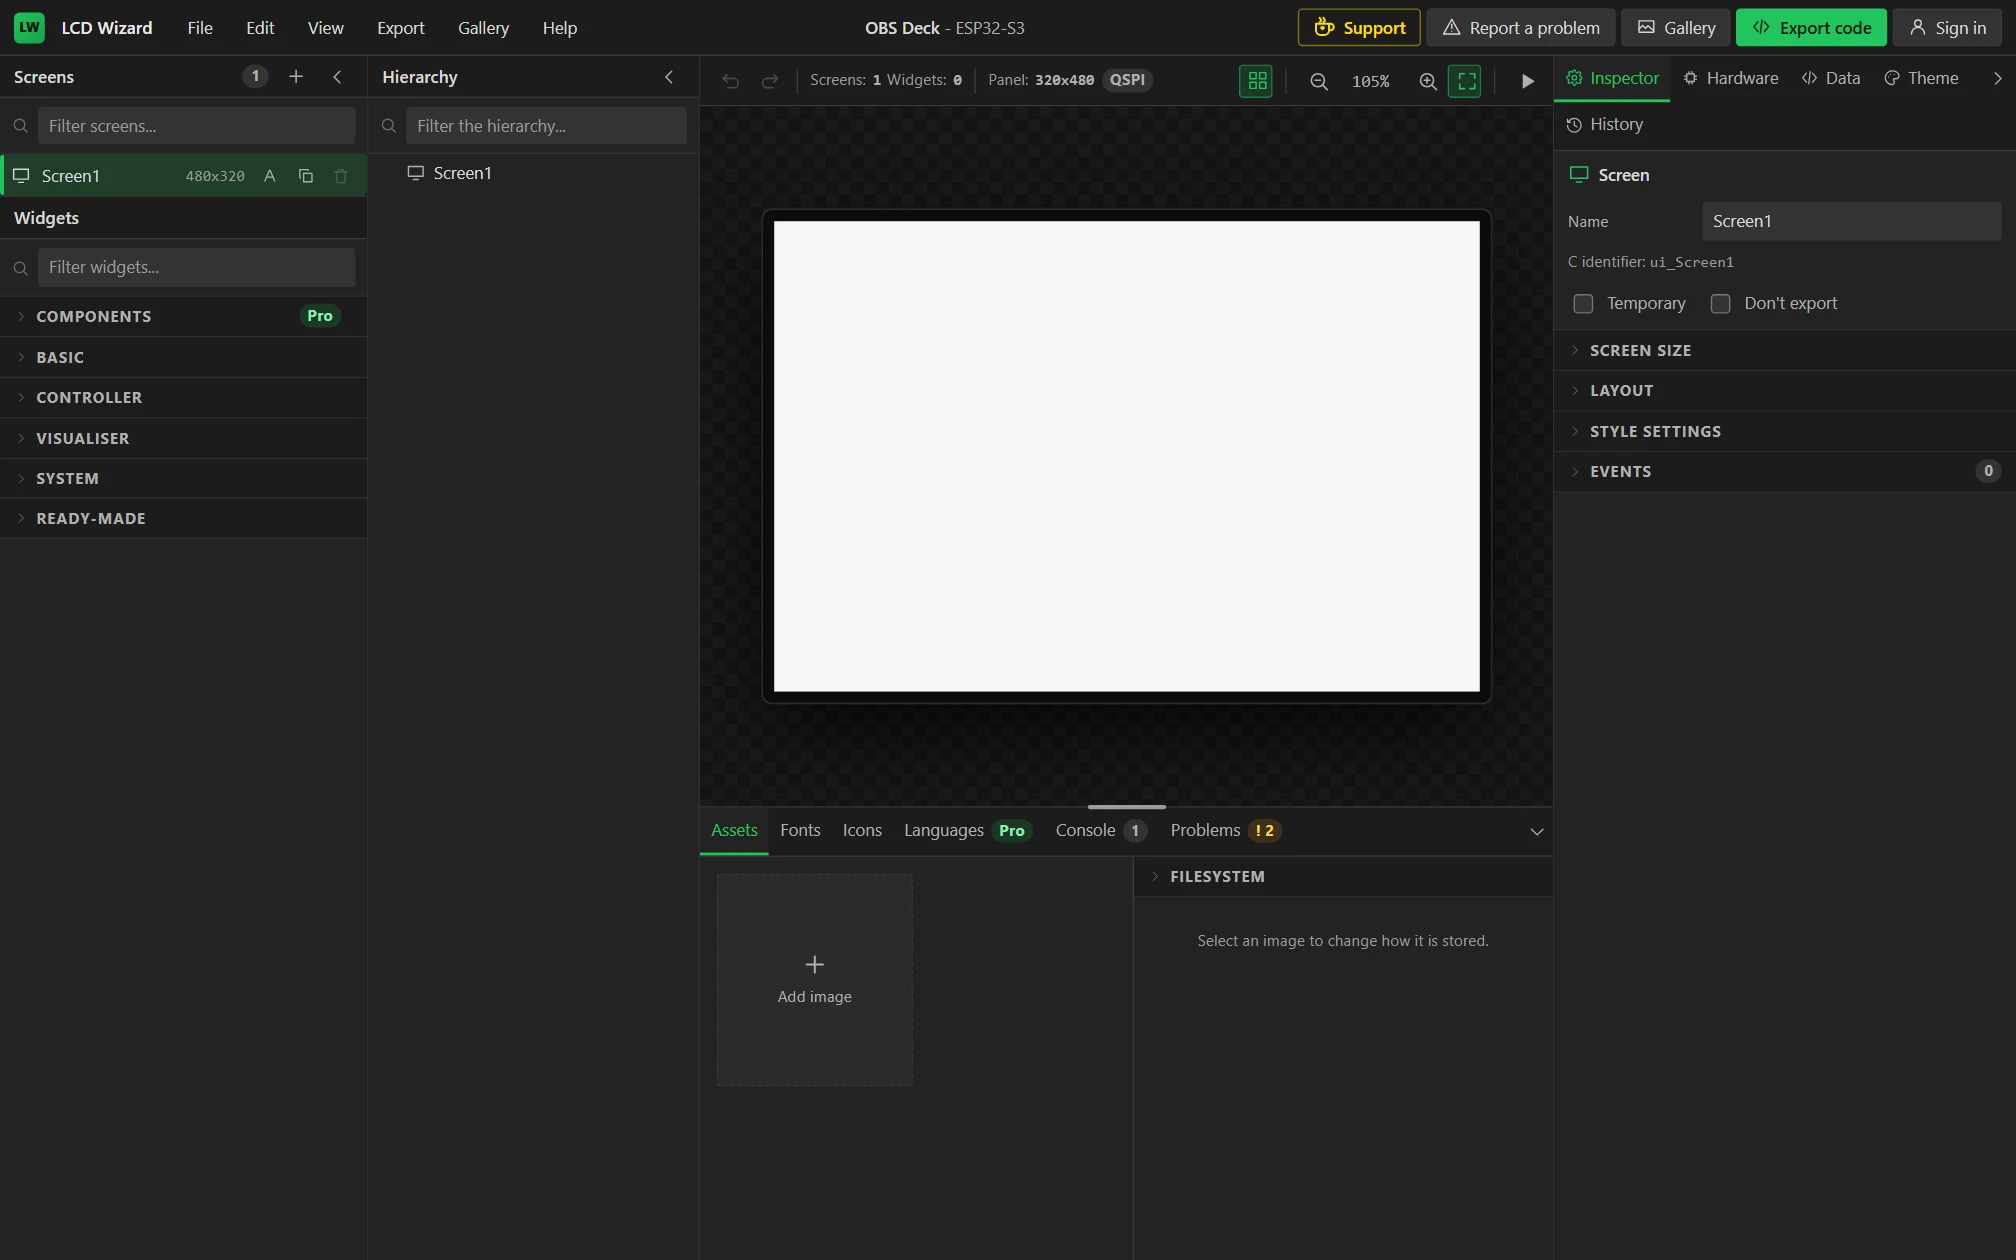Expand the EVENTS section

click(1784, 471)
